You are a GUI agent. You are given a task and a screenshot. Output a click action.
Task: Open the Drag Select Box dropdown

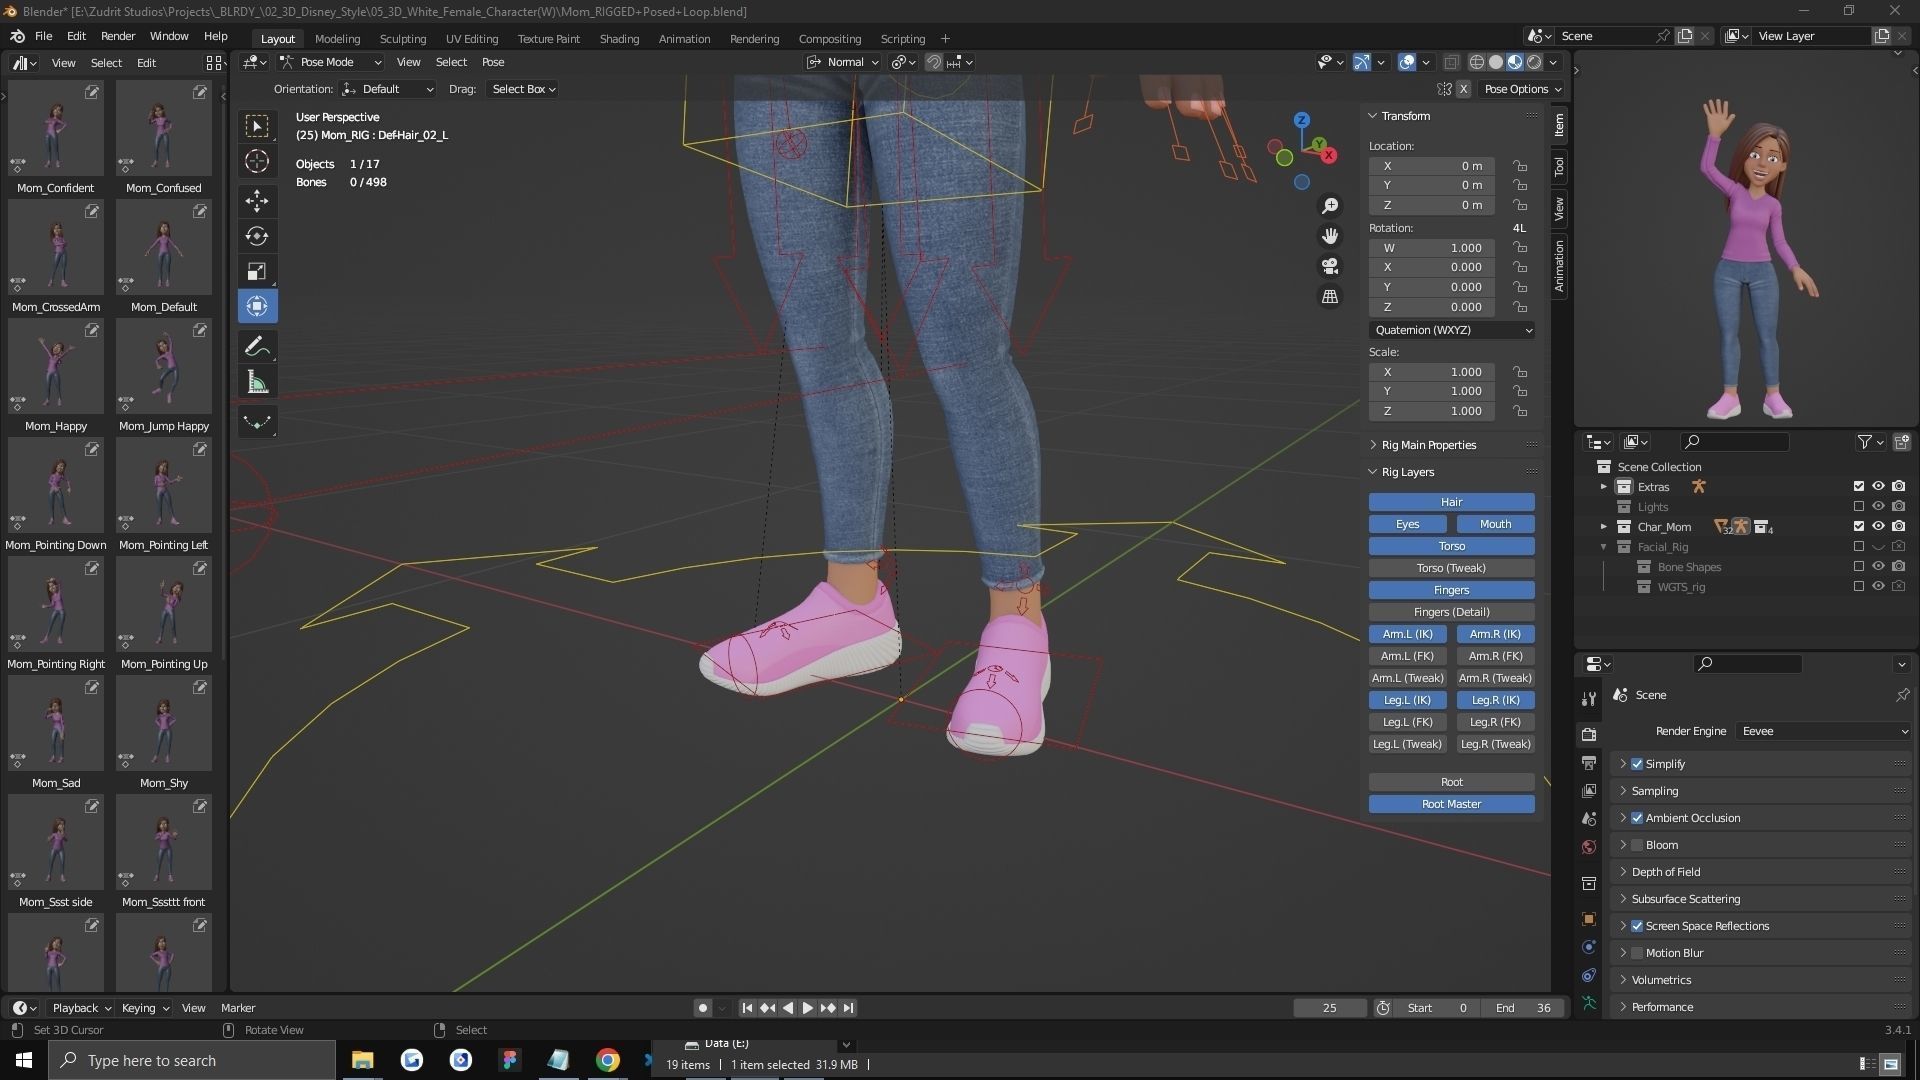[x=523, y=89]
